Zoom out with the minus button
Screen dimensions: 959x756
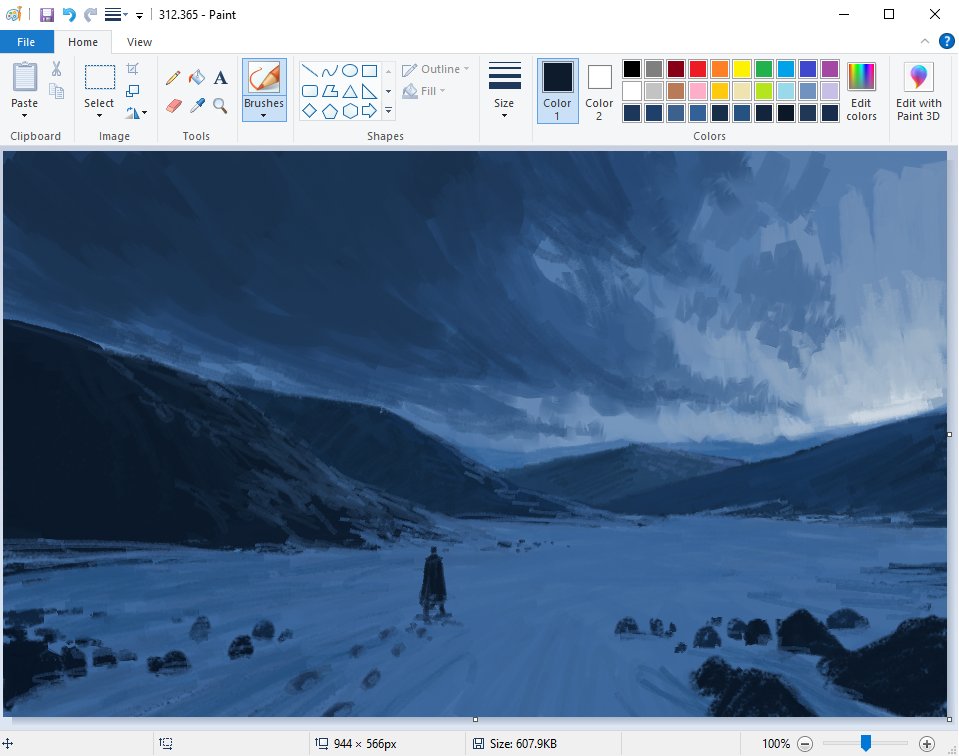tap(805, 744)
